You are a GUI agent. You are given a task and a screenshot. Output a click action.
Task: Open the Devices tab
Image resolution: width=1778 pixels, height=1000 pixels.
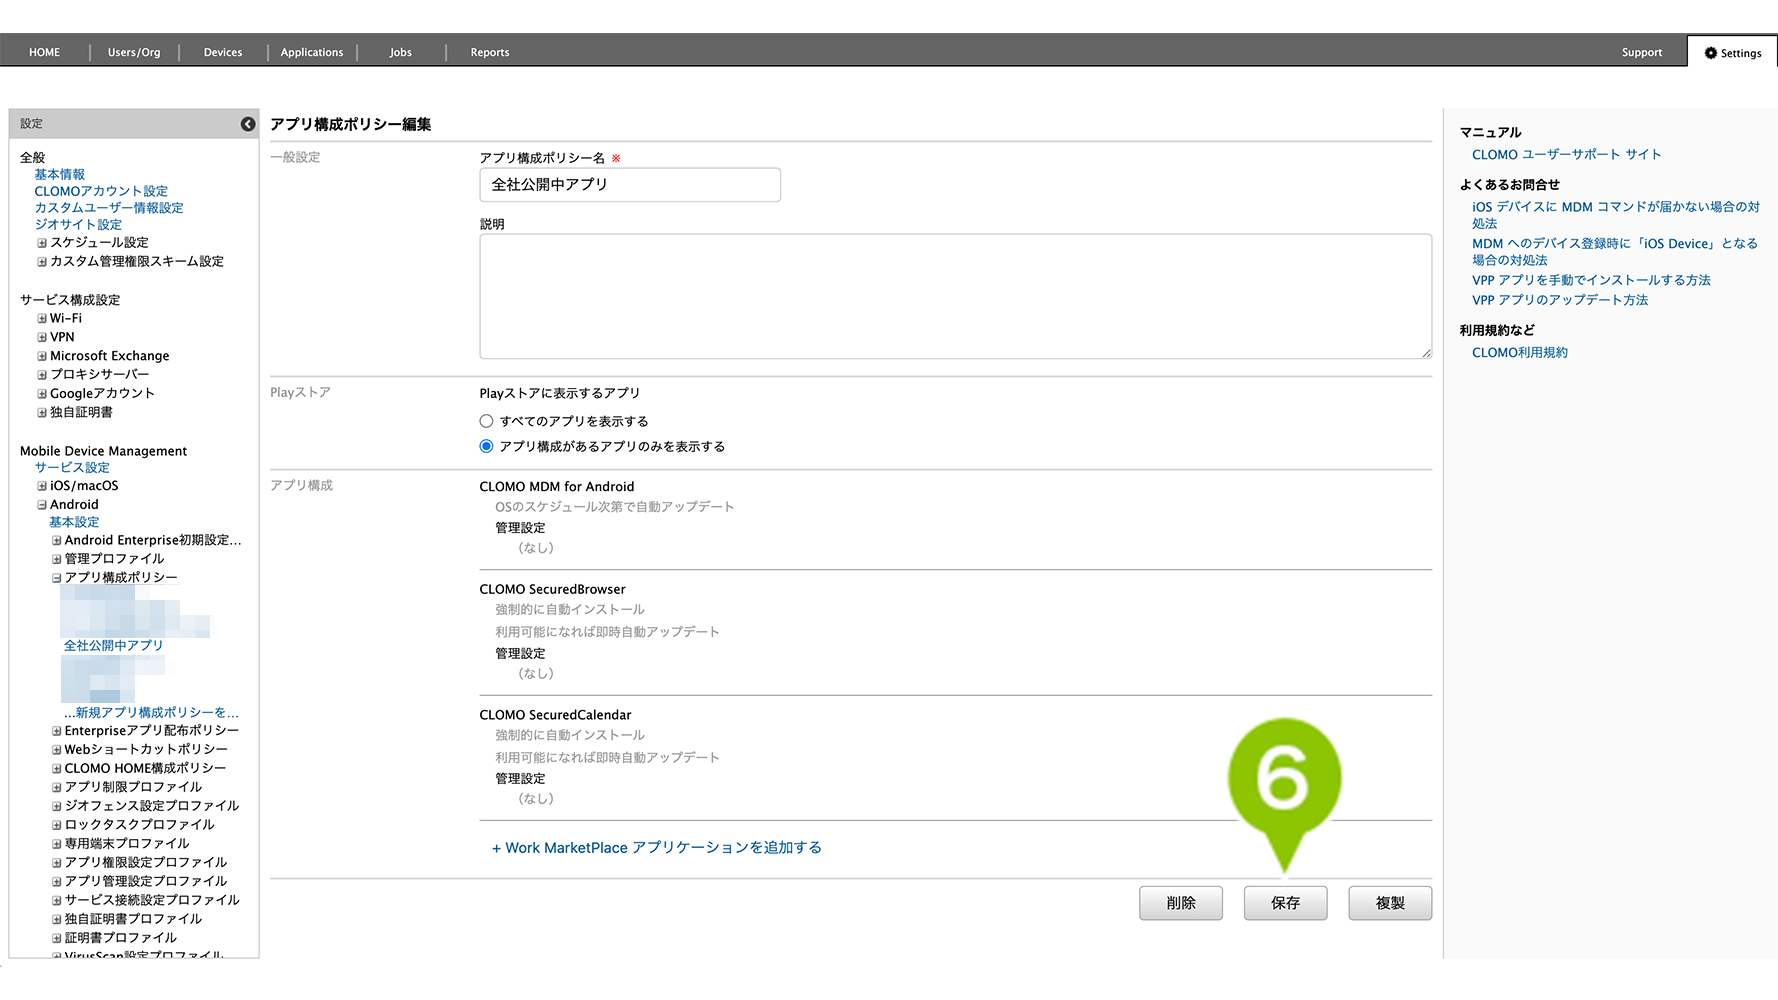pyautogui.click(x=223, y=52)
